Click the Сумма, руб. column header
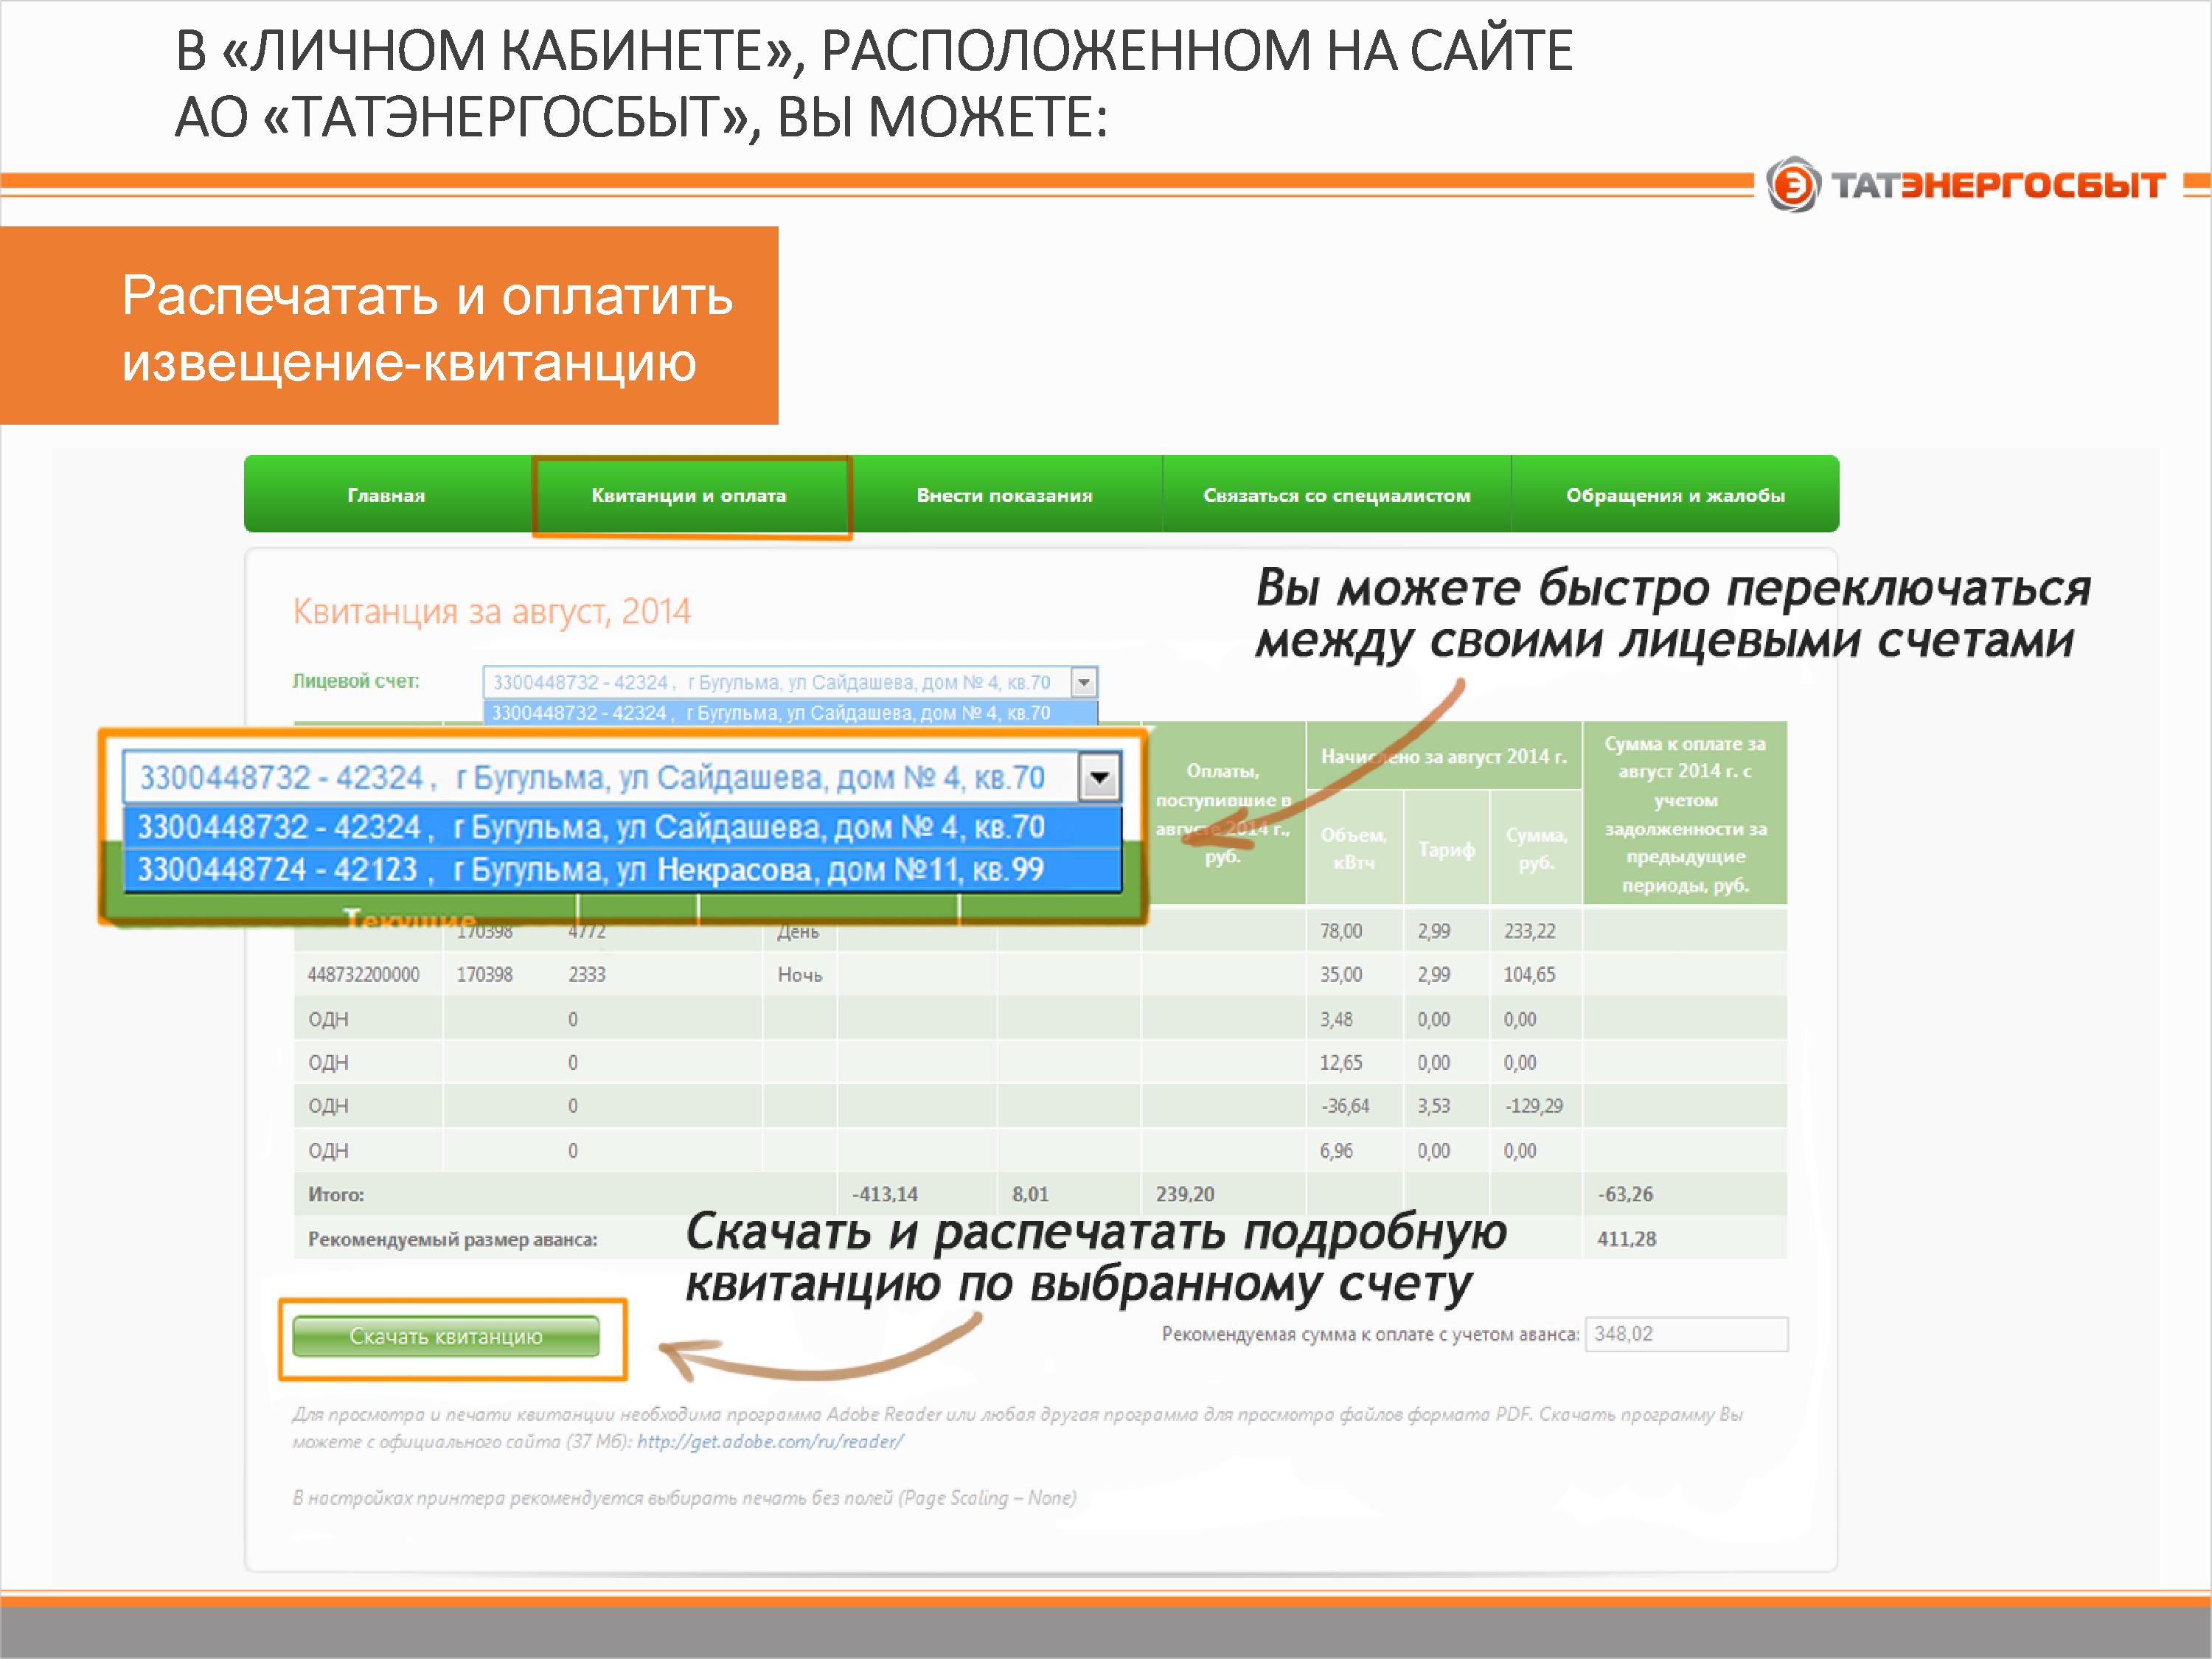Image resolution: width=2212 pixels, height=1659 pixels. pos(1536,849)
